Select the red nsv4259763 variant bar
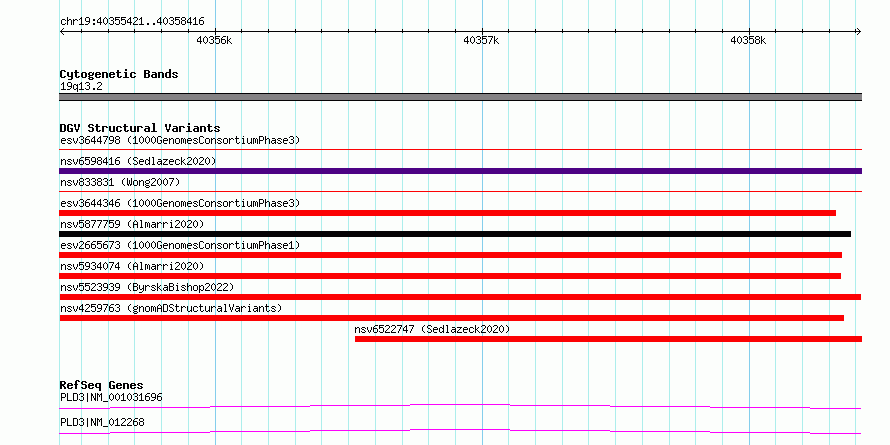This screenshot has width=890, height=445. click(x=452, y=318)
